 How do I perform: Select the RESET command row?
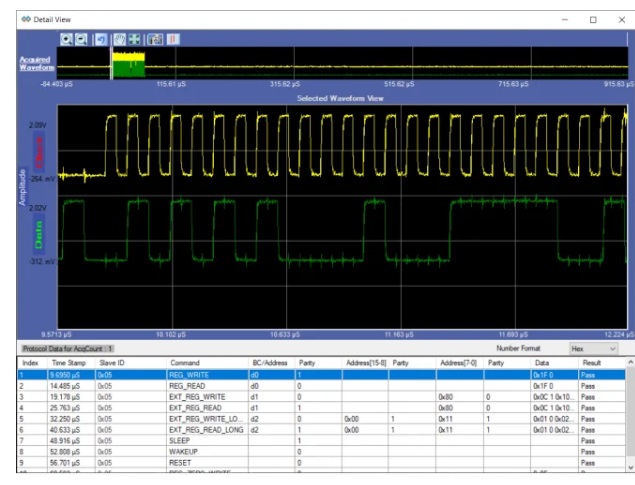[x=322, y=462]
